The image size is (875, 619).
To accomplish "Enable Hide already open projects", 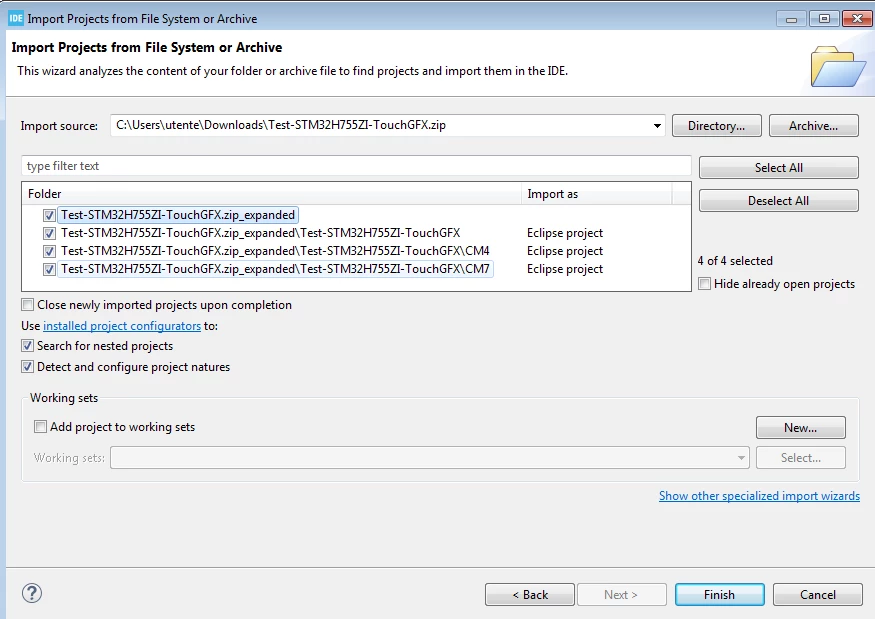I will 705,284.
